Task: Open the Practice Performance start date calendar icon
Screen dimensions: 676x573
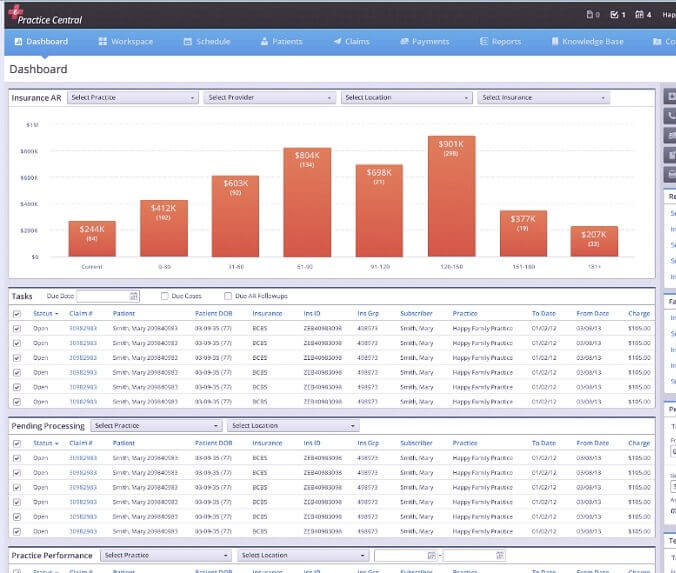Action: [431, 555]
